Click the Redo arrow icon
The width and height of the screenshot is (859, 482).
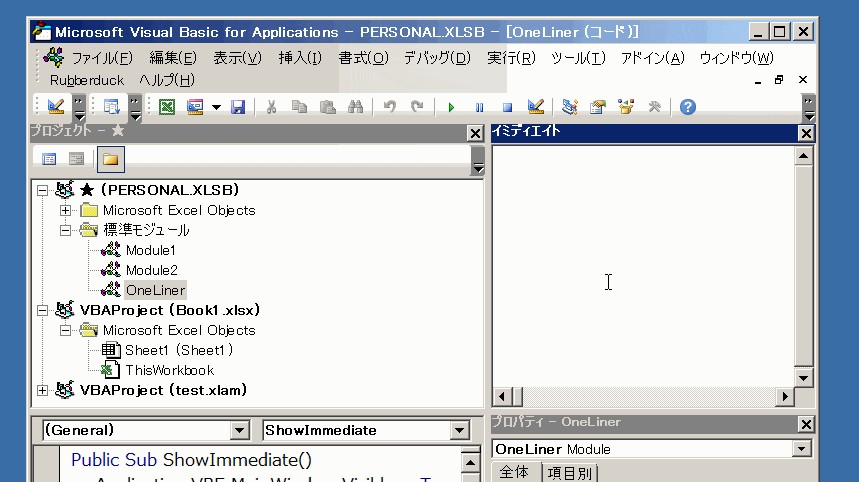[417, 106]
